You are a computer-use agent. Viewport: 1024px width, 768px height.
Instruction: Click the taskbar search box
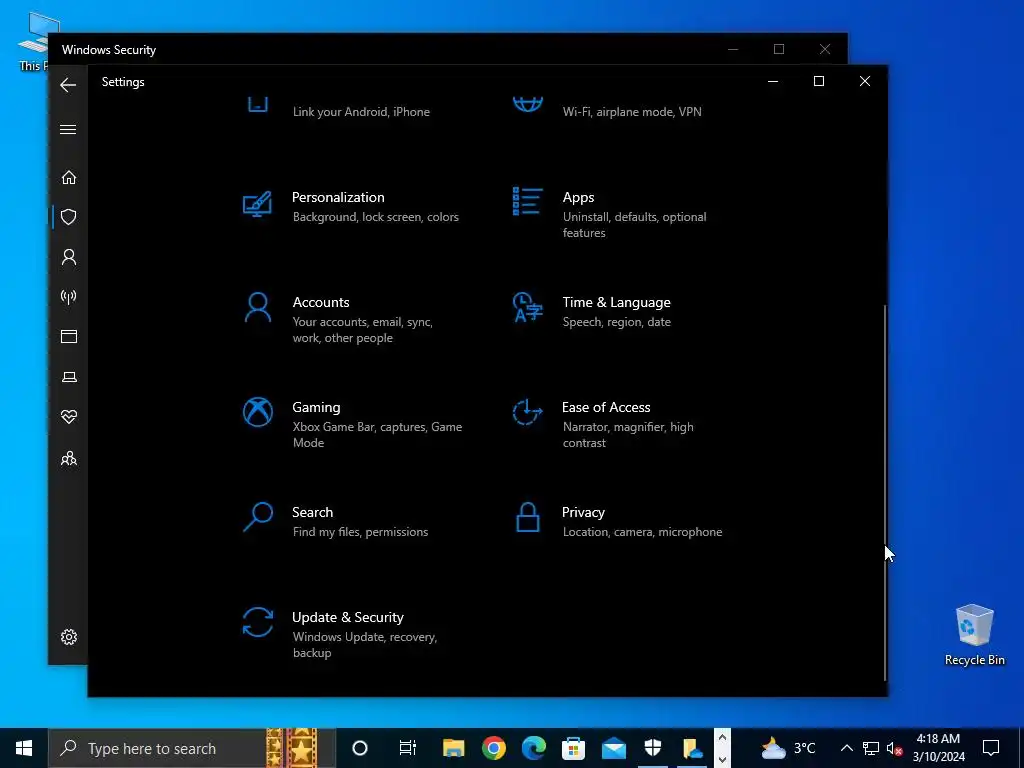[x=192, y=748]
